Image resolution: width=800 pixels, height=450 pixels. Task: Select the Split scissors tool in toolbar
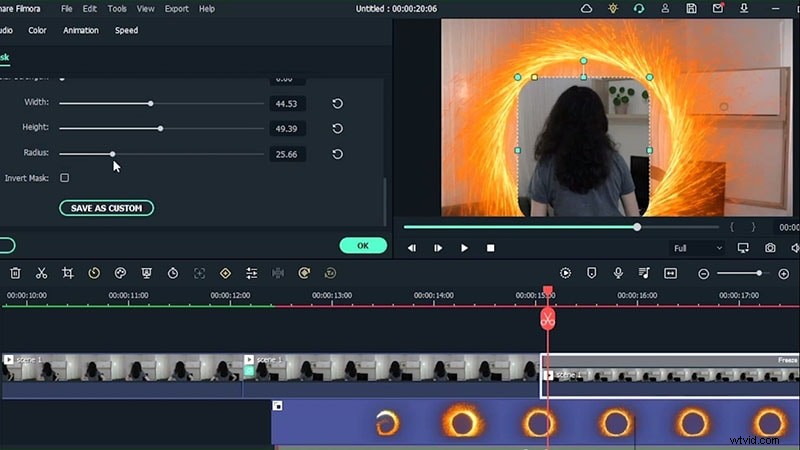[x=41, y=273]
